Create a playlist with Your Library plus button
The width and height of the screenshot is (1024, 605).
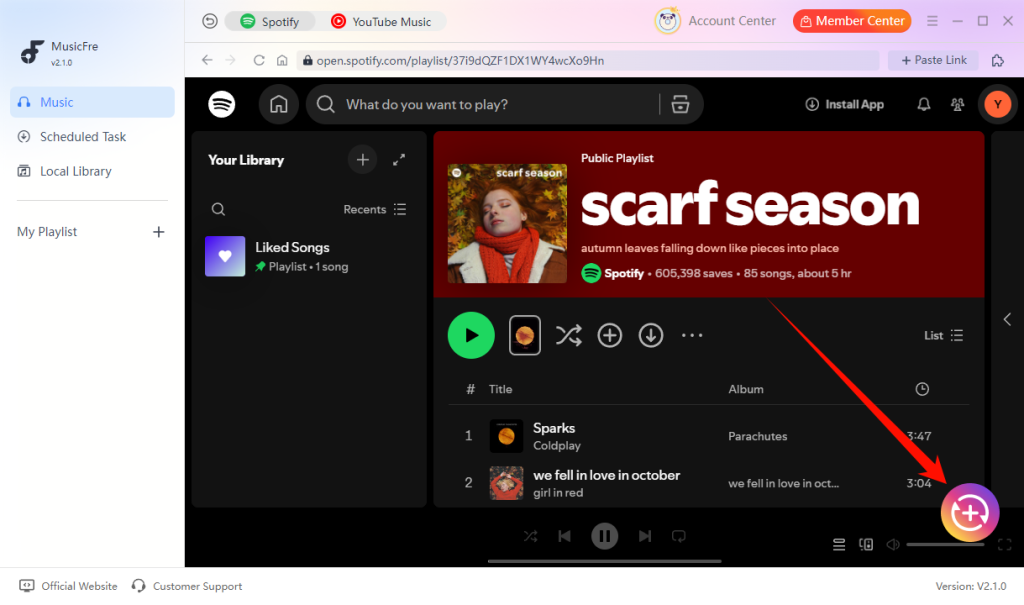(x=362, y=159)
